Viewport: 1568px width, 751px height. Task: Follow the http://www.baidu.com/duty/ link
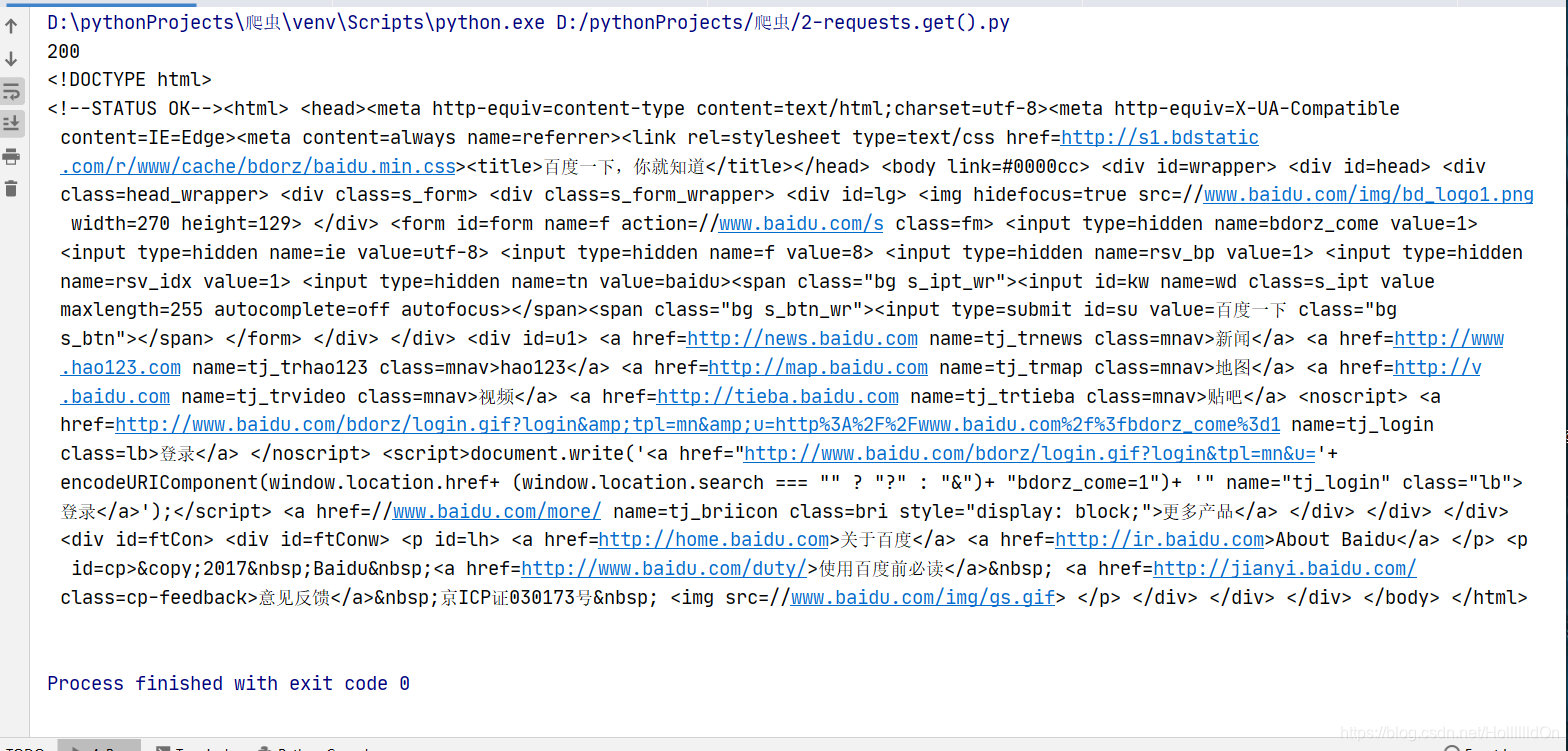click(664, 569)
